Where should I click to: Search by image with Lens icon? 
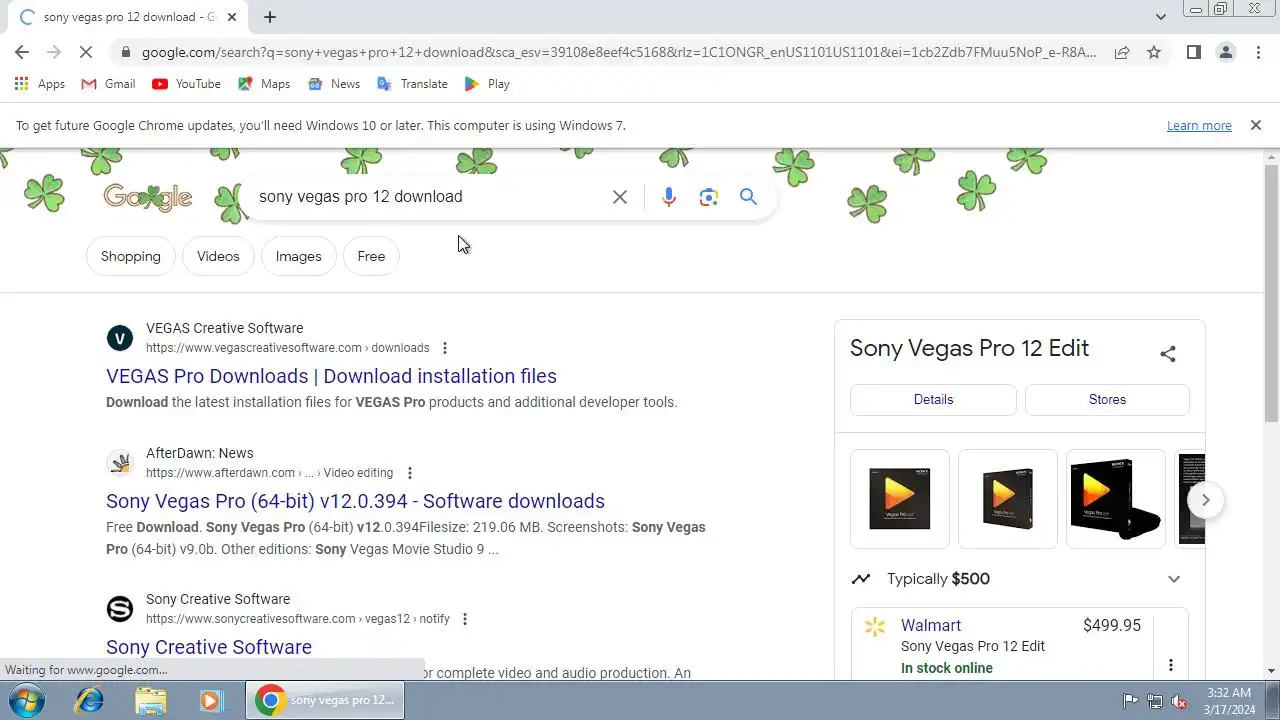(x=709, y=197)
